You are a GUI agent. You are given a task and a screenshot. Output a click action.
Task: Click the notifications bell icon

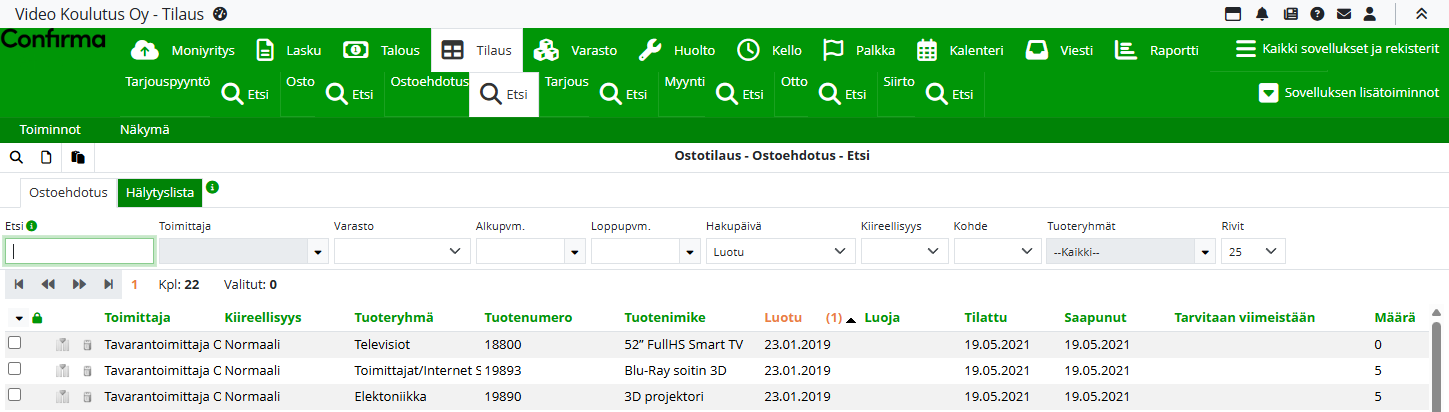point(1262,14)
